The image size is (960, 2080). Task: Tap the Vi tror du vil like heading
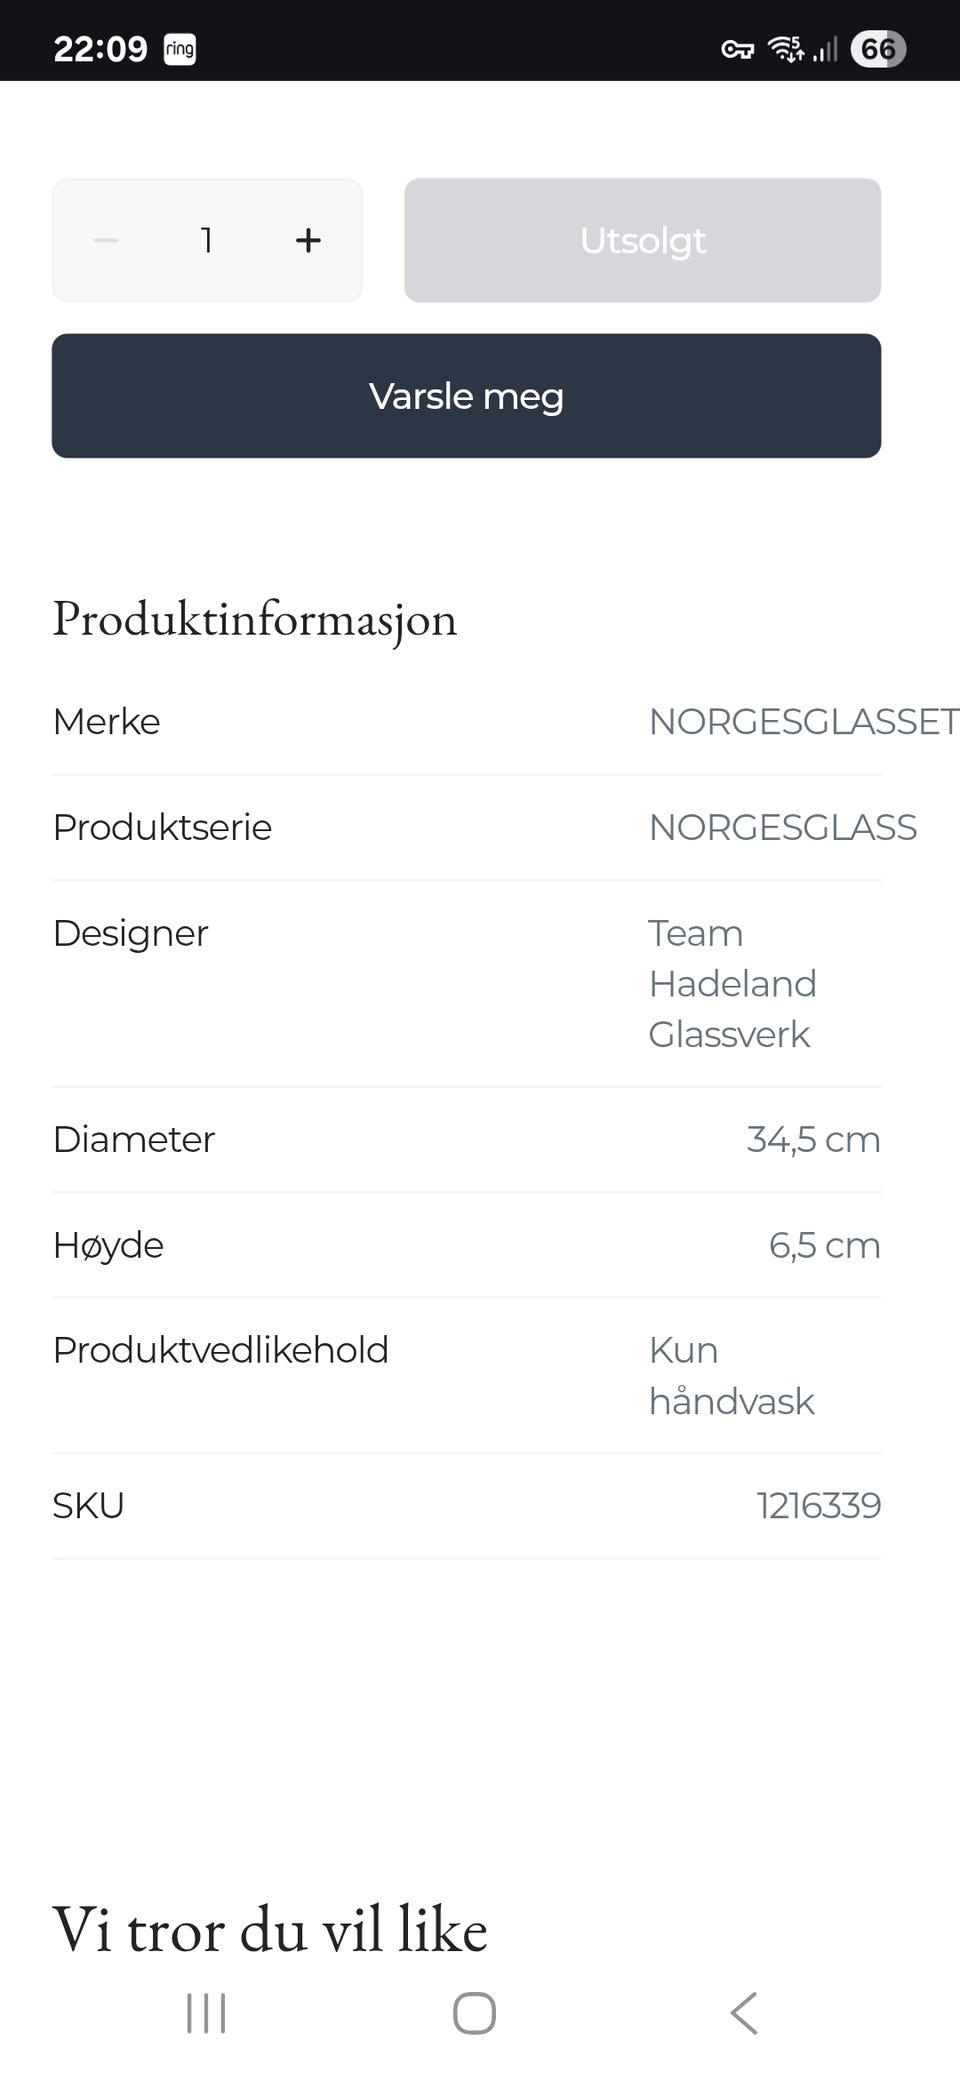[270, 1930]
